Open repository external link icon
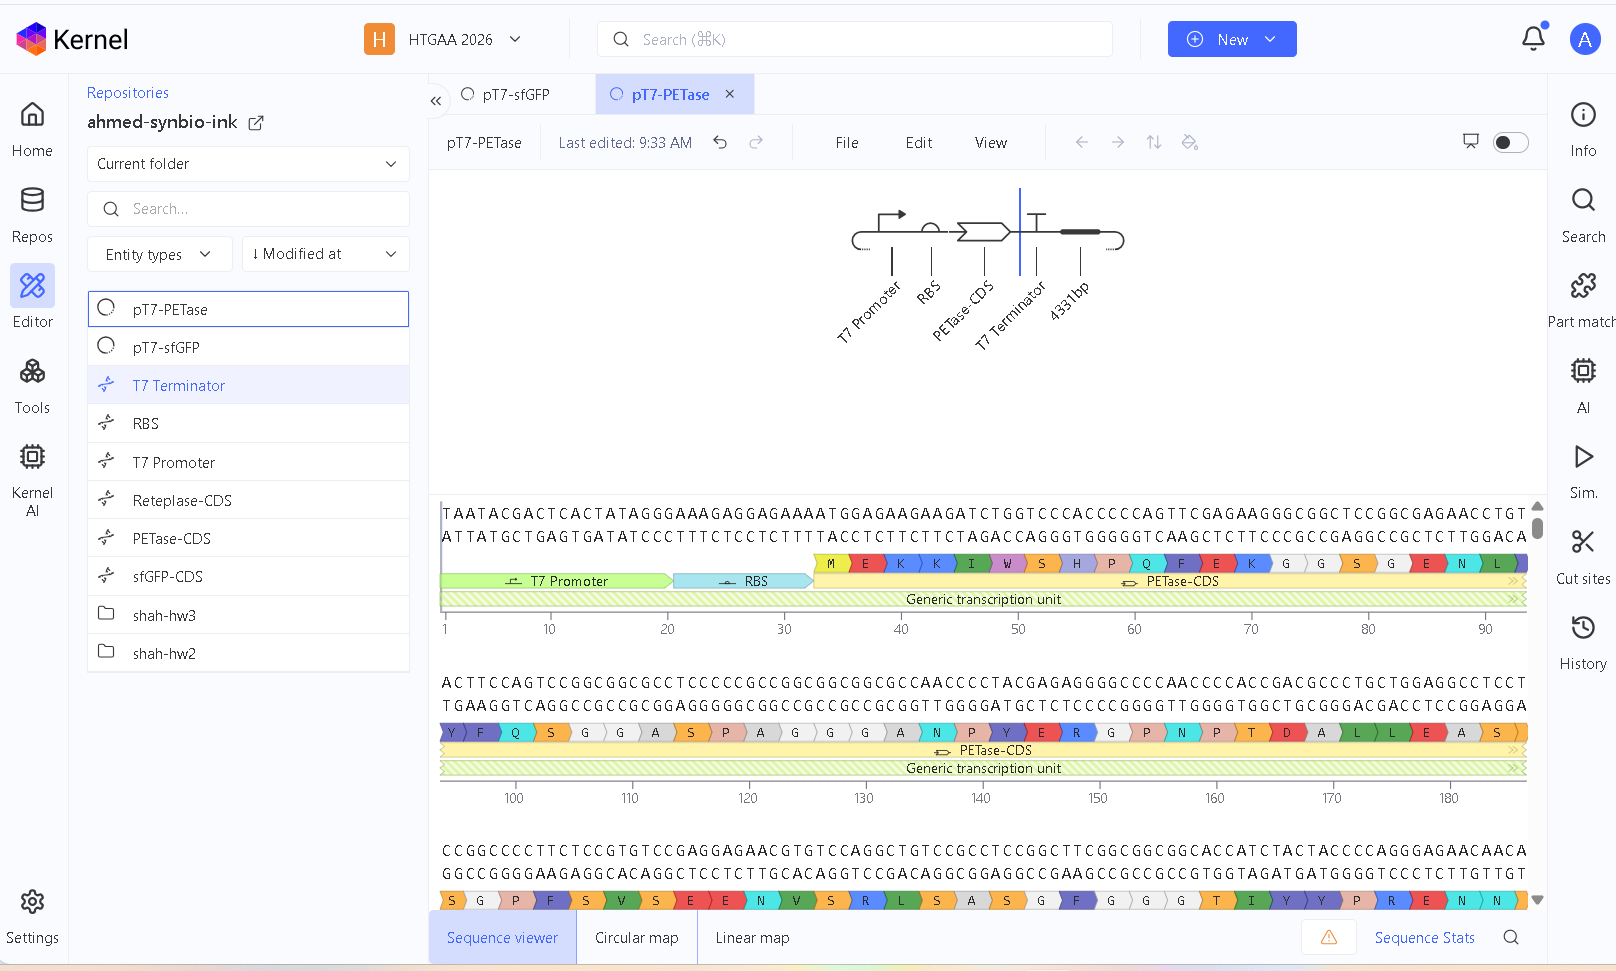 (x=256, y=122)
